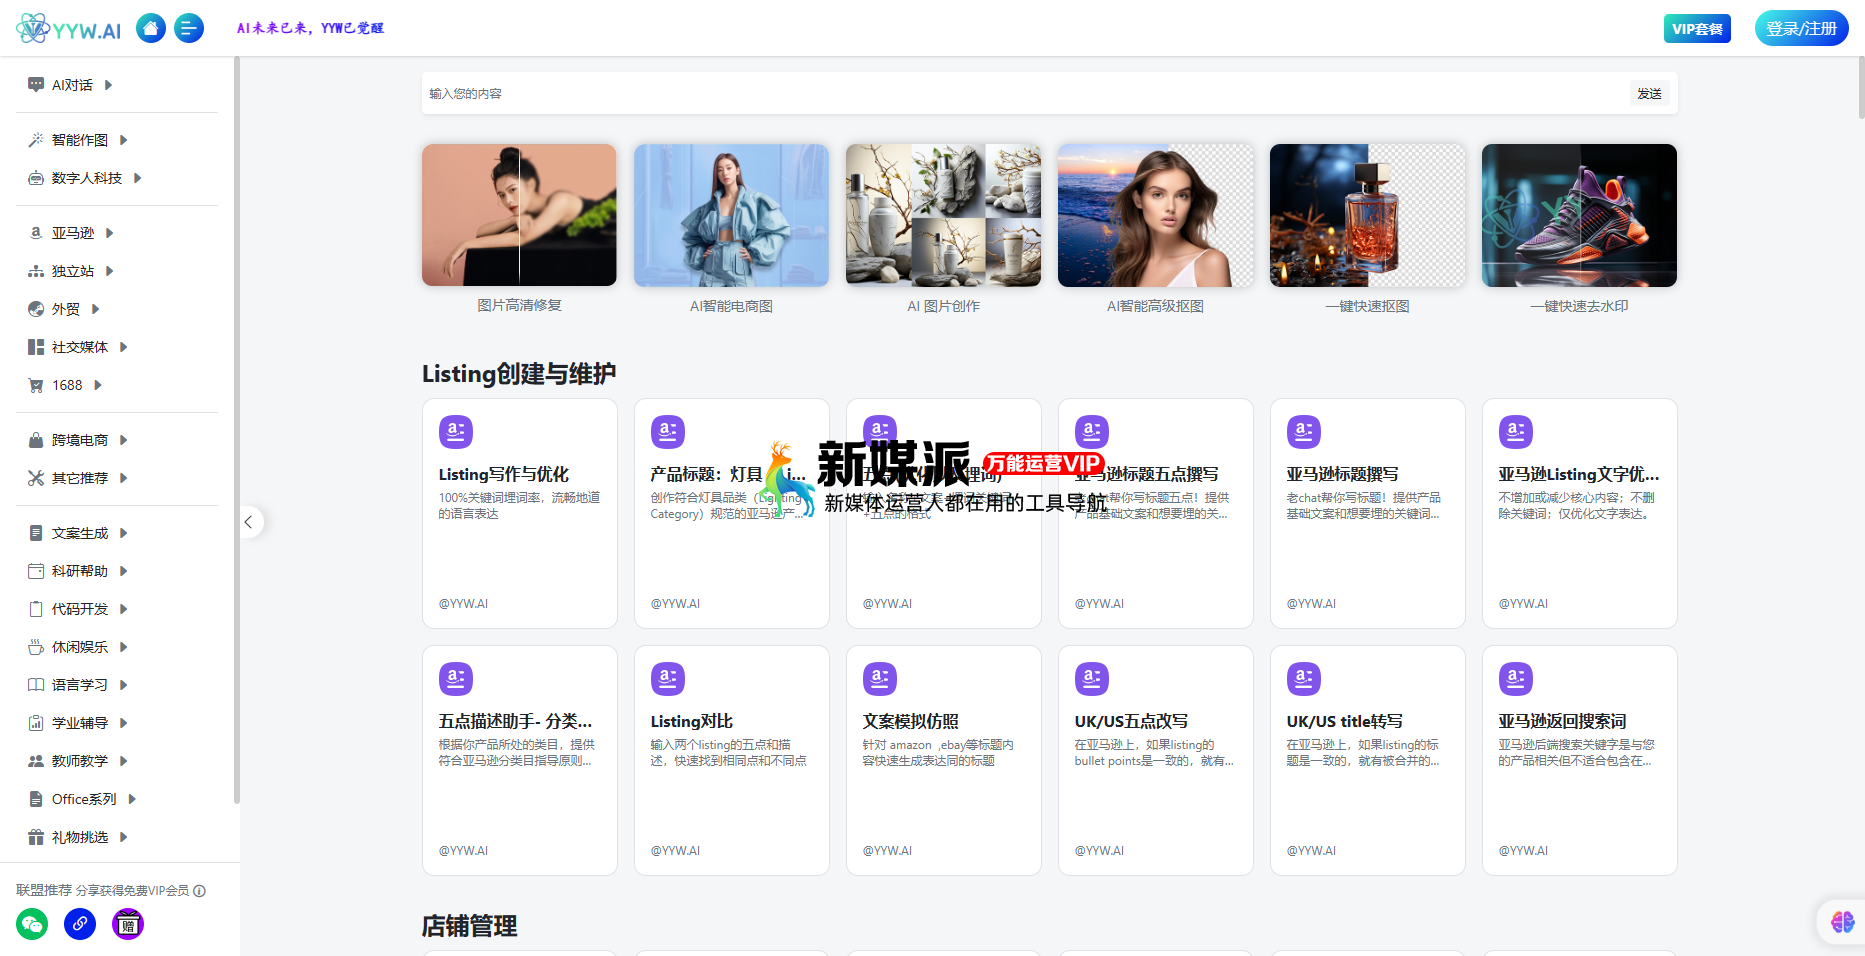Select the 数字人科技 robot icon
1865x956 pixels.
tap(36, 178)
